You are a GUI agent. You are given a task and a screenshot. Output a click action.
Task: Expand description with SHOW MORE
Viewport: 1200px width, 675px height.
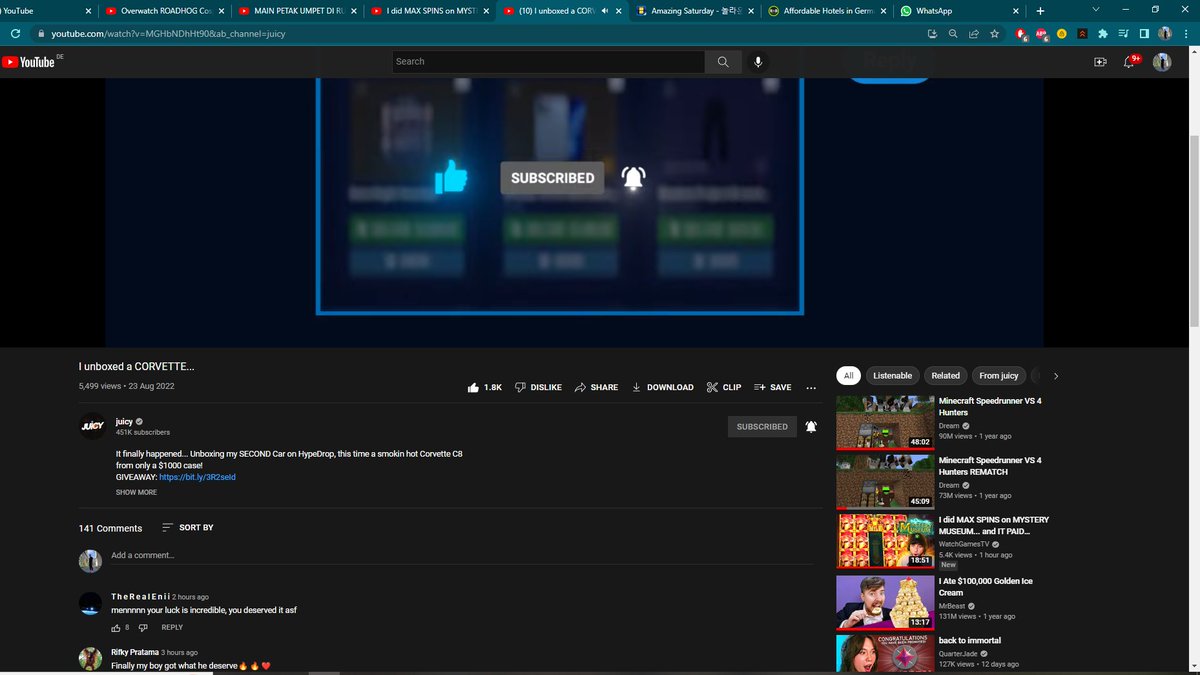pos(136,492)
